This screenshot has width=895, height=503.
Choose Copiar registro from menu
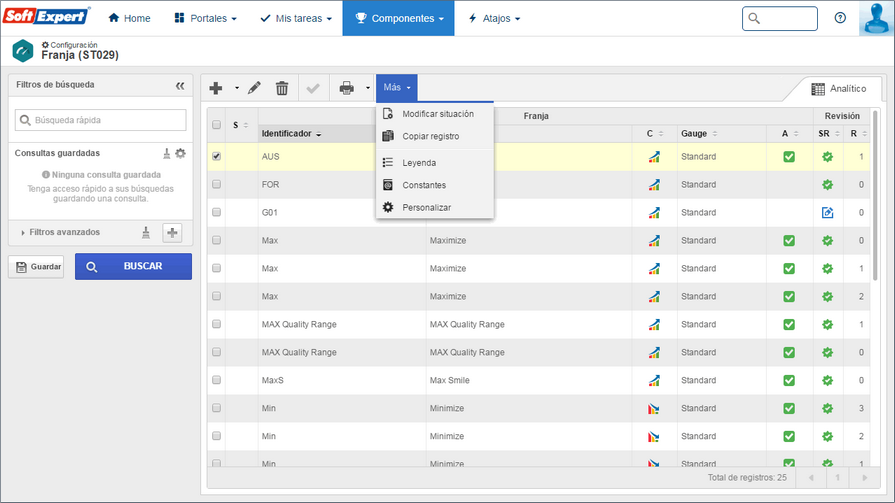tap(434, 136)
